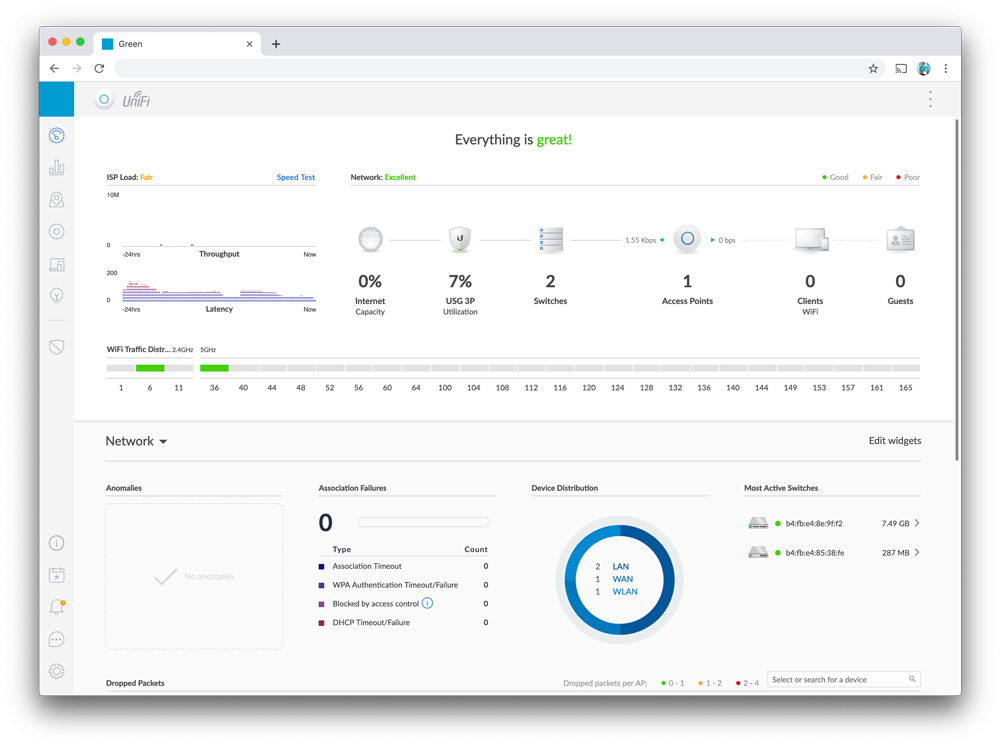The width and height of the screenshot is (1000, 747).
Task: Click the Speed Test link
Action: [295, 177]
